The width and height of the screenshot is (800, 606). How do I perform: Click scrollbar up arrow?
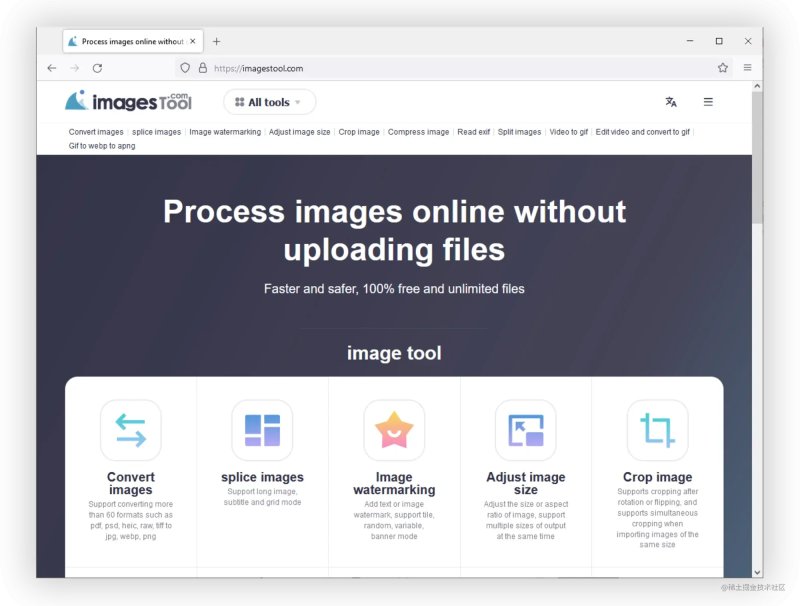coord(757,86)
